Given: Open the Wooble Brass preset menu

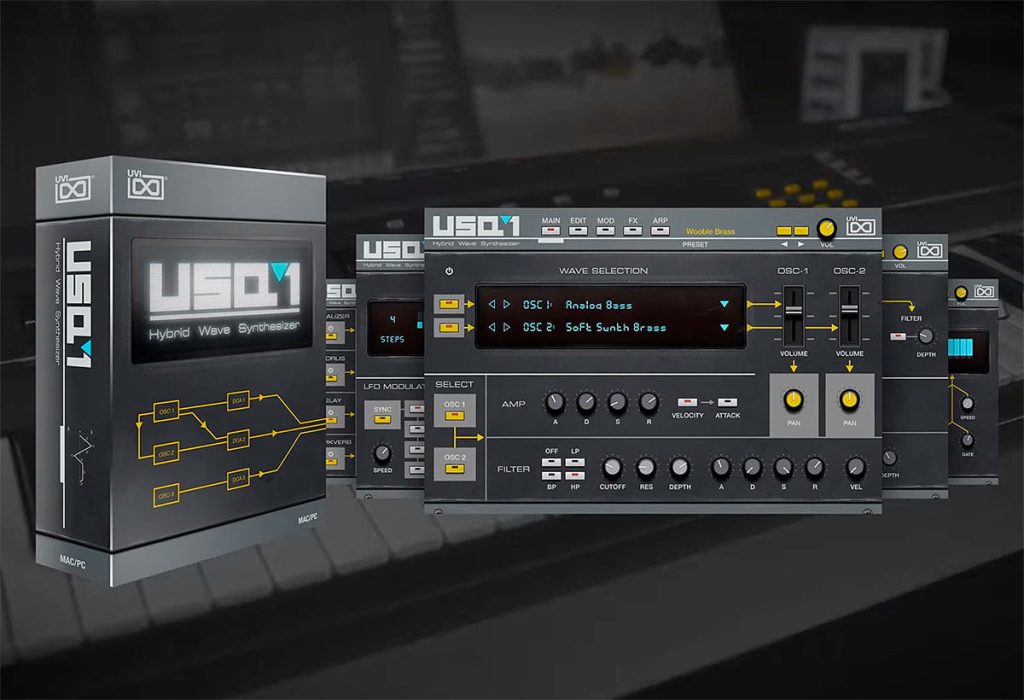Looking at the screenshot, I should [x=710, y=231].
